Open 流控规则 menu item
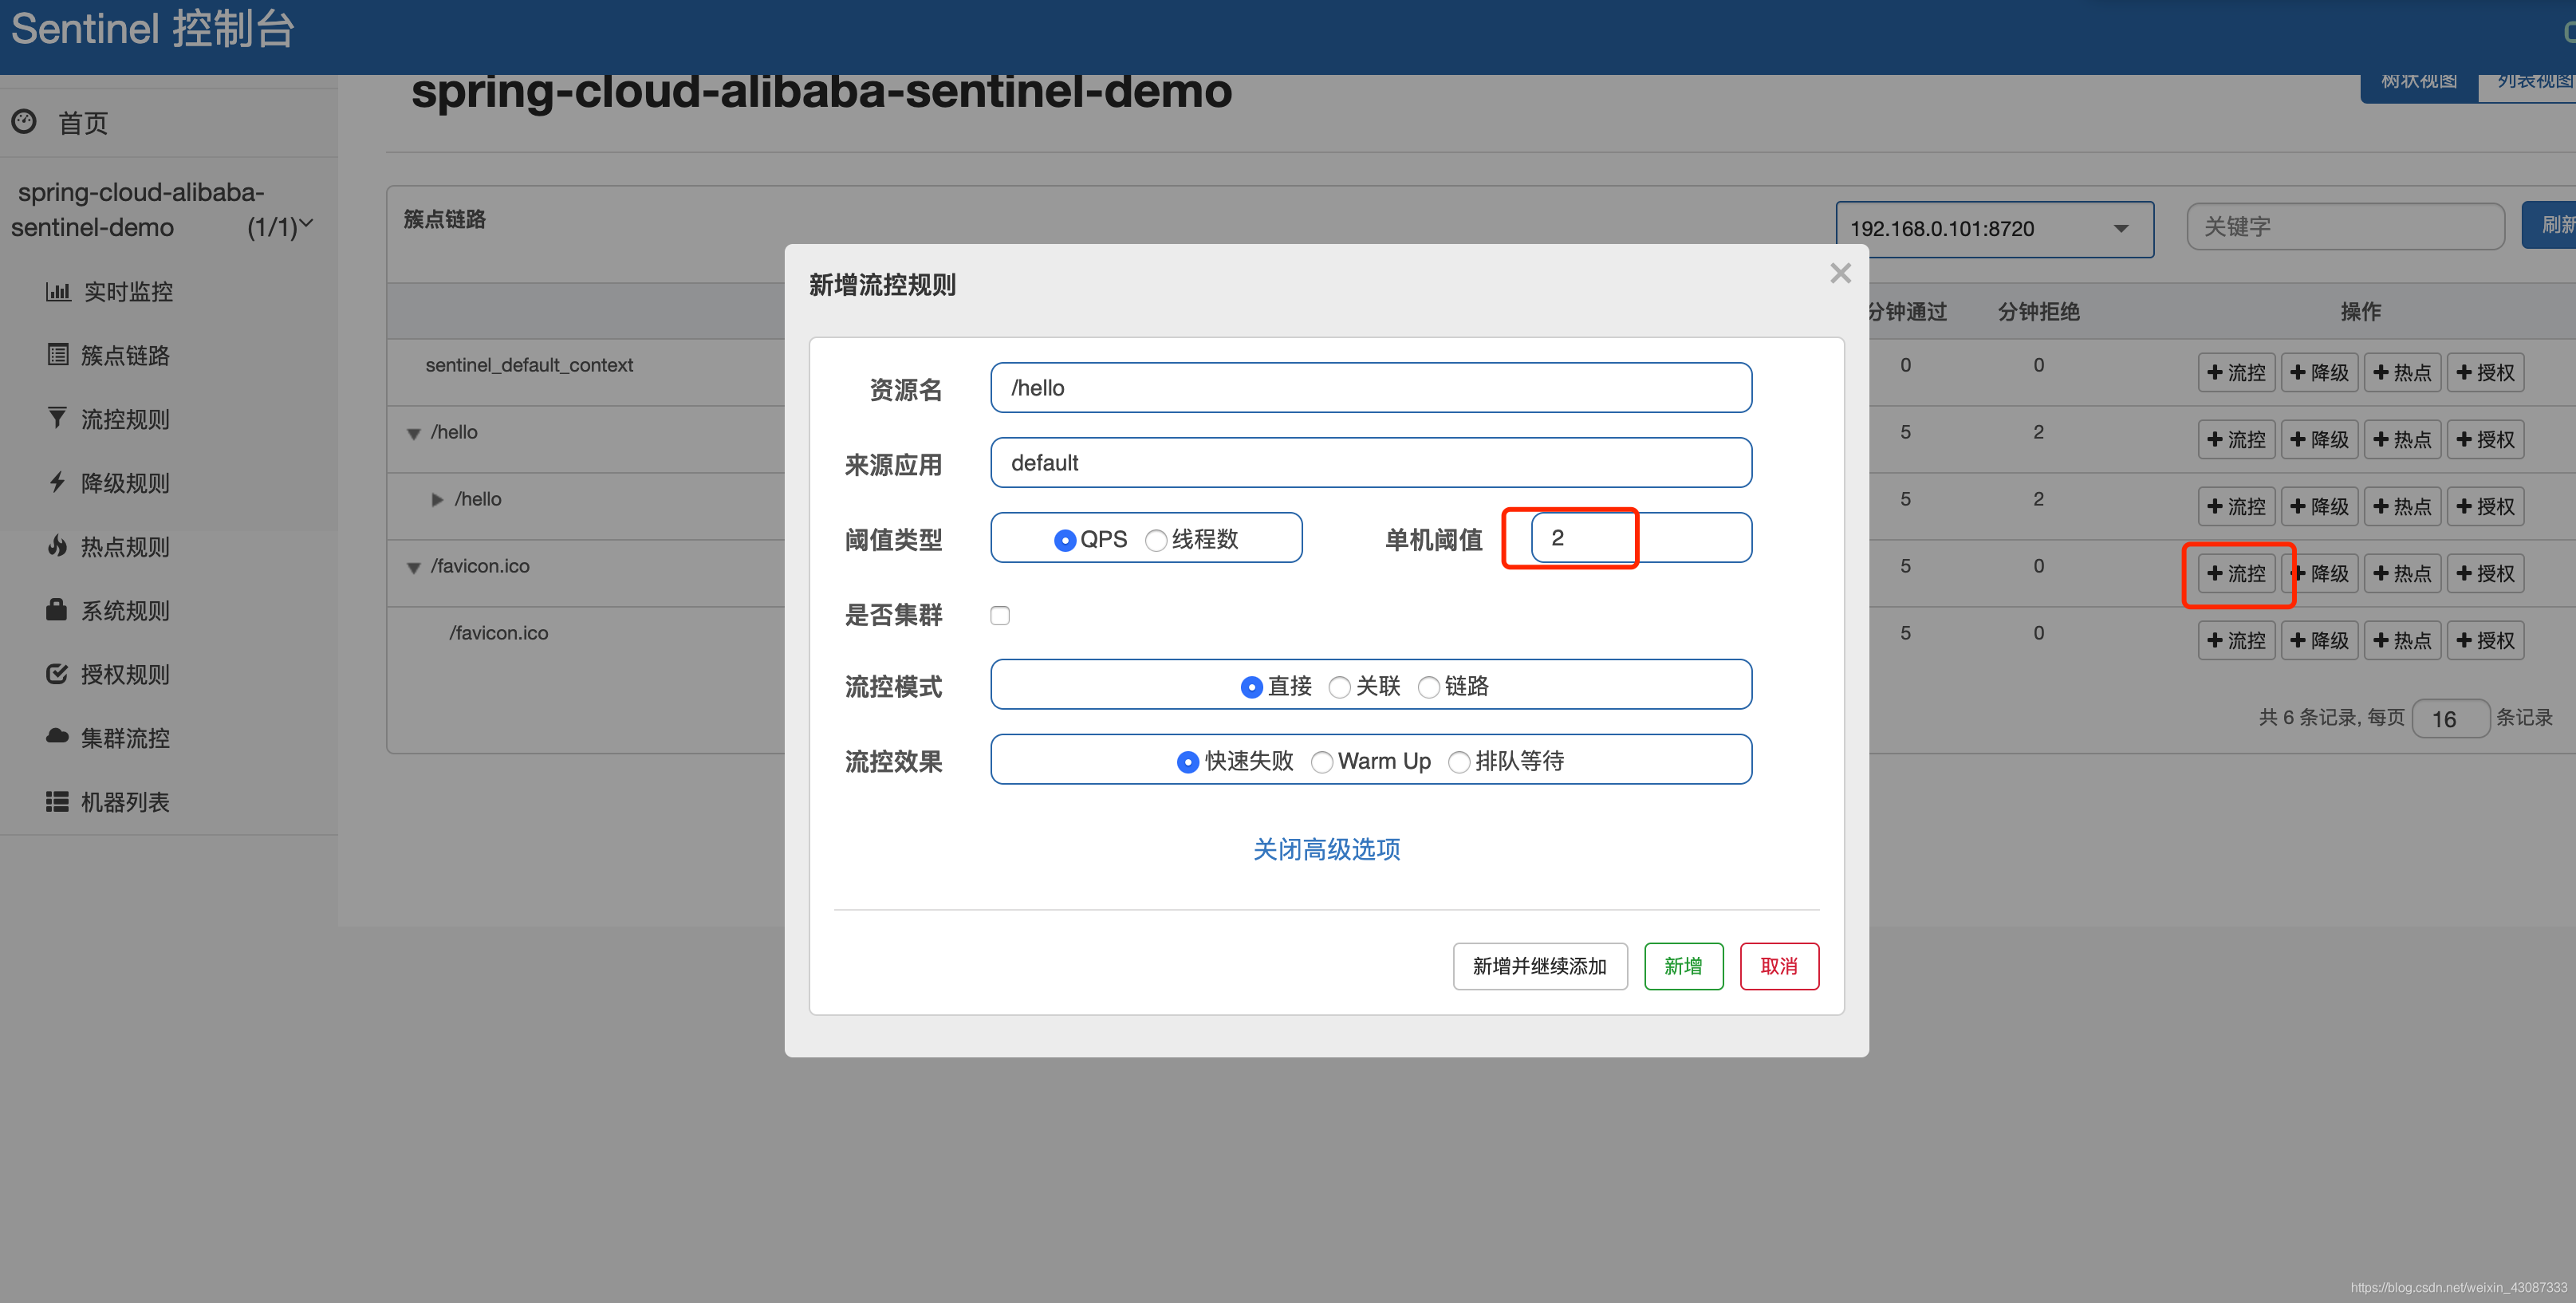The height and width of the screenshot is (1303, 2576). tap(125, 419)
